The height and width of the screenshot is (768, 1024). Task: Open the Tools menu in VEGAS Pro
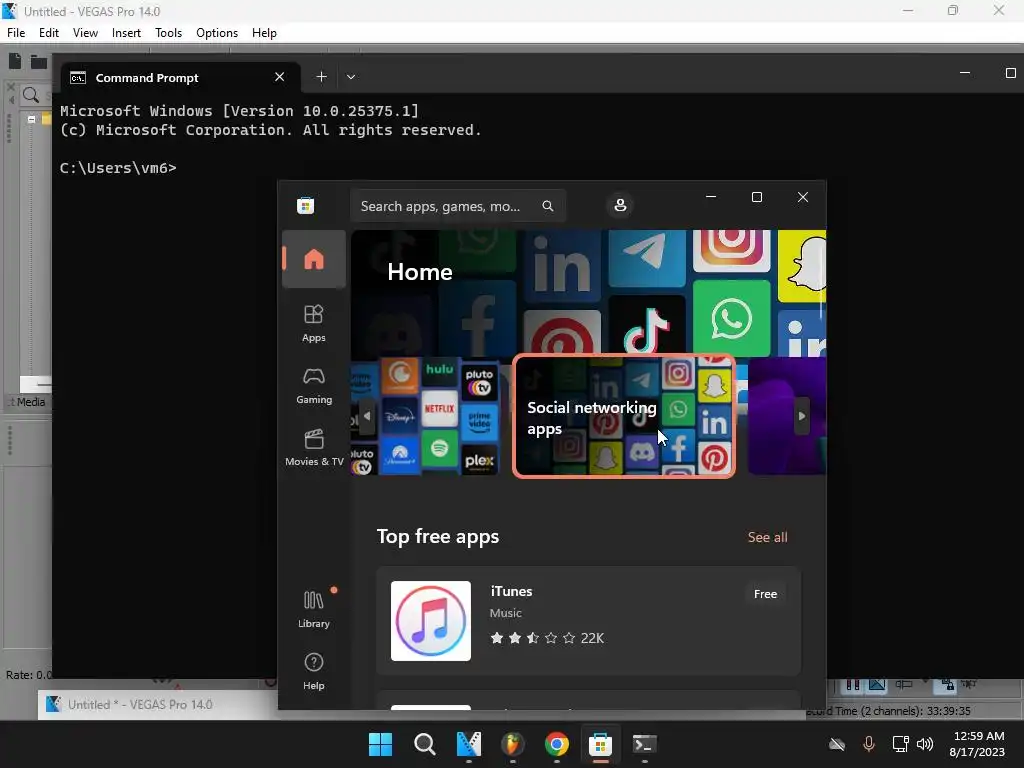[168, 33]
